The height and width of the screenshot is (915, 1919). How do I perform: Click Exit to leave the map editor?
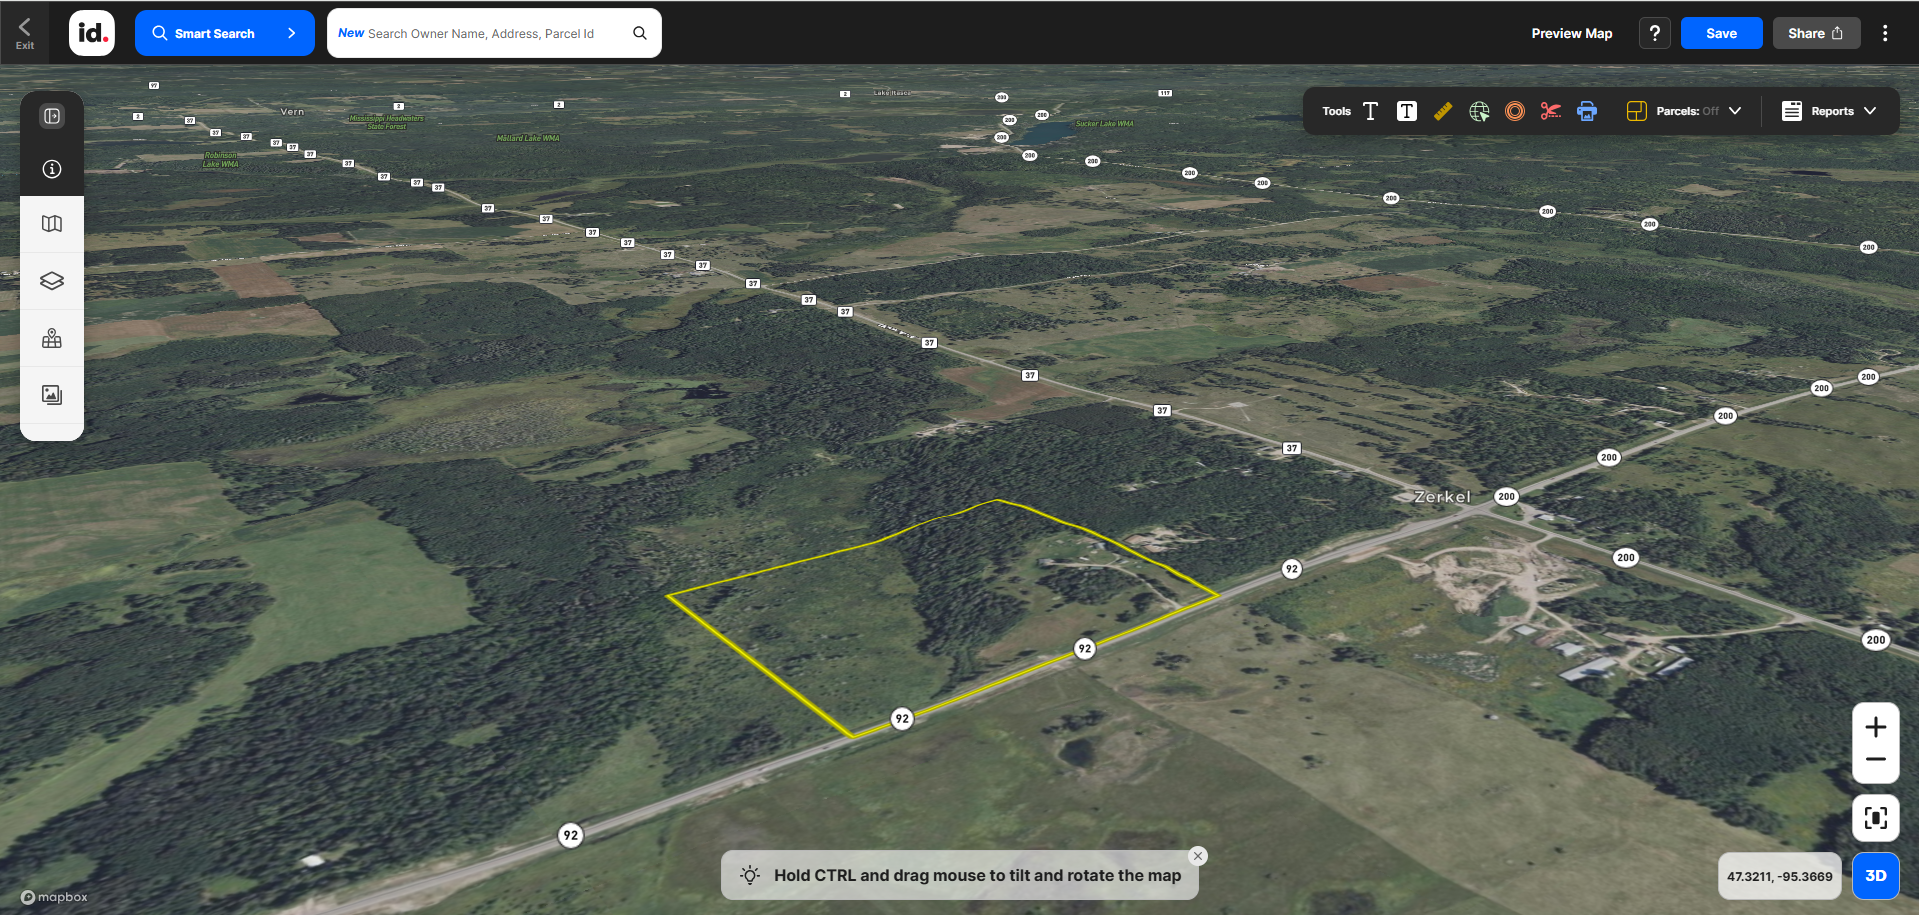pos(23,32)
